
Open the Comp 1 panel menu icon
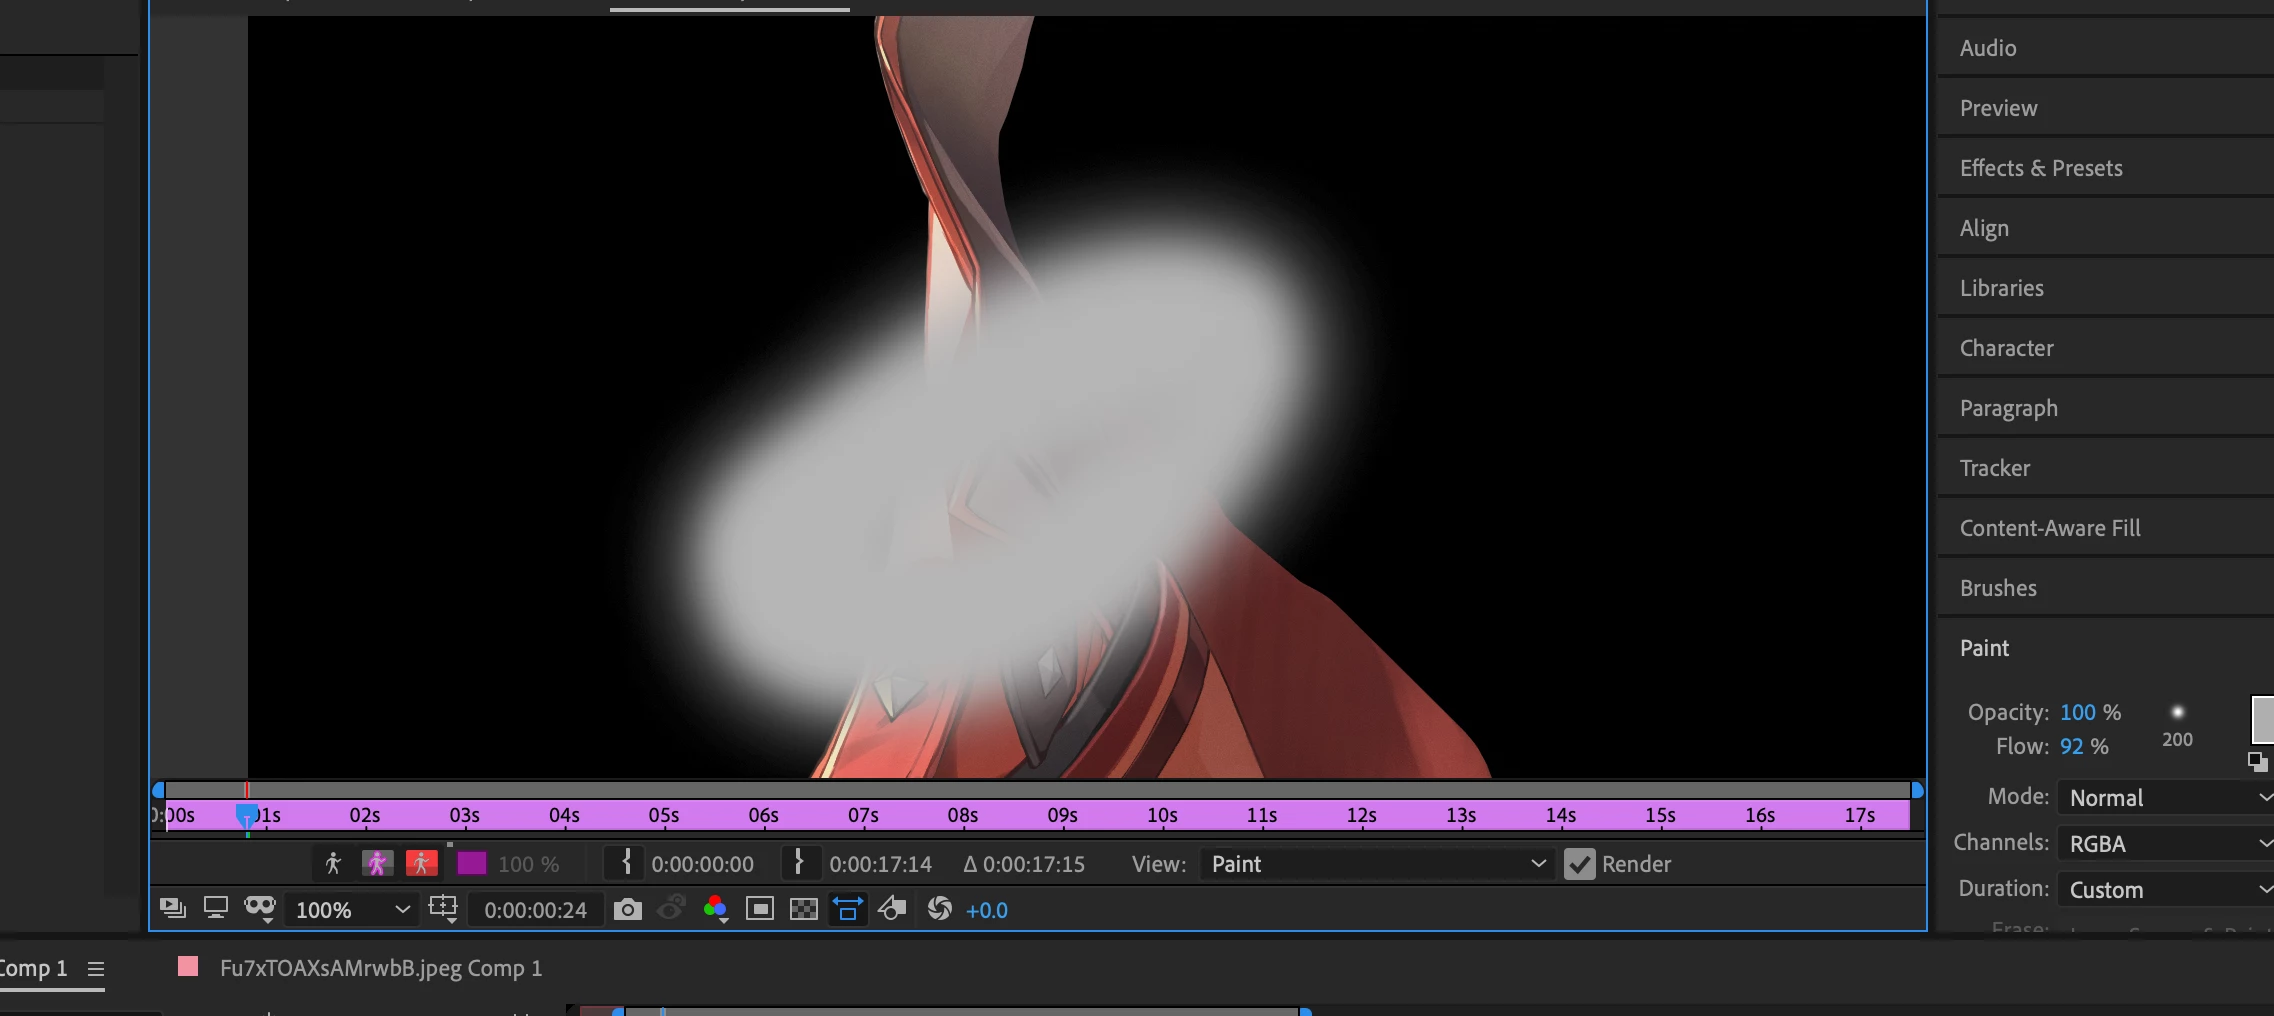pos(96,969)
